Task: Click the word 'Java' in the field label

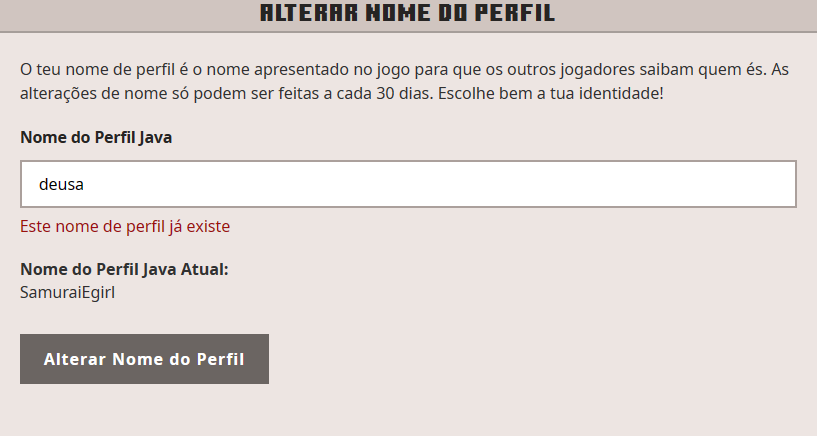Action: [155, 138]
